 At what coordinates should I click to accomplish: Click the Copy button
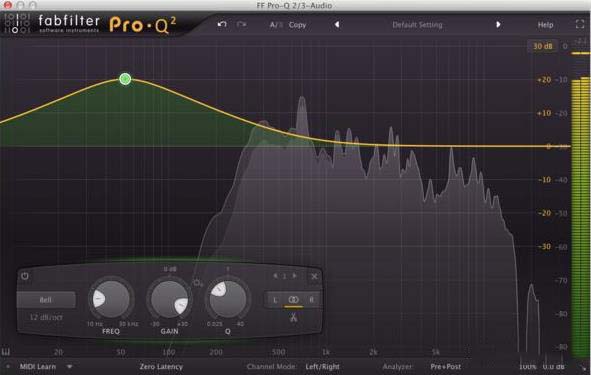tap(297, 25)
